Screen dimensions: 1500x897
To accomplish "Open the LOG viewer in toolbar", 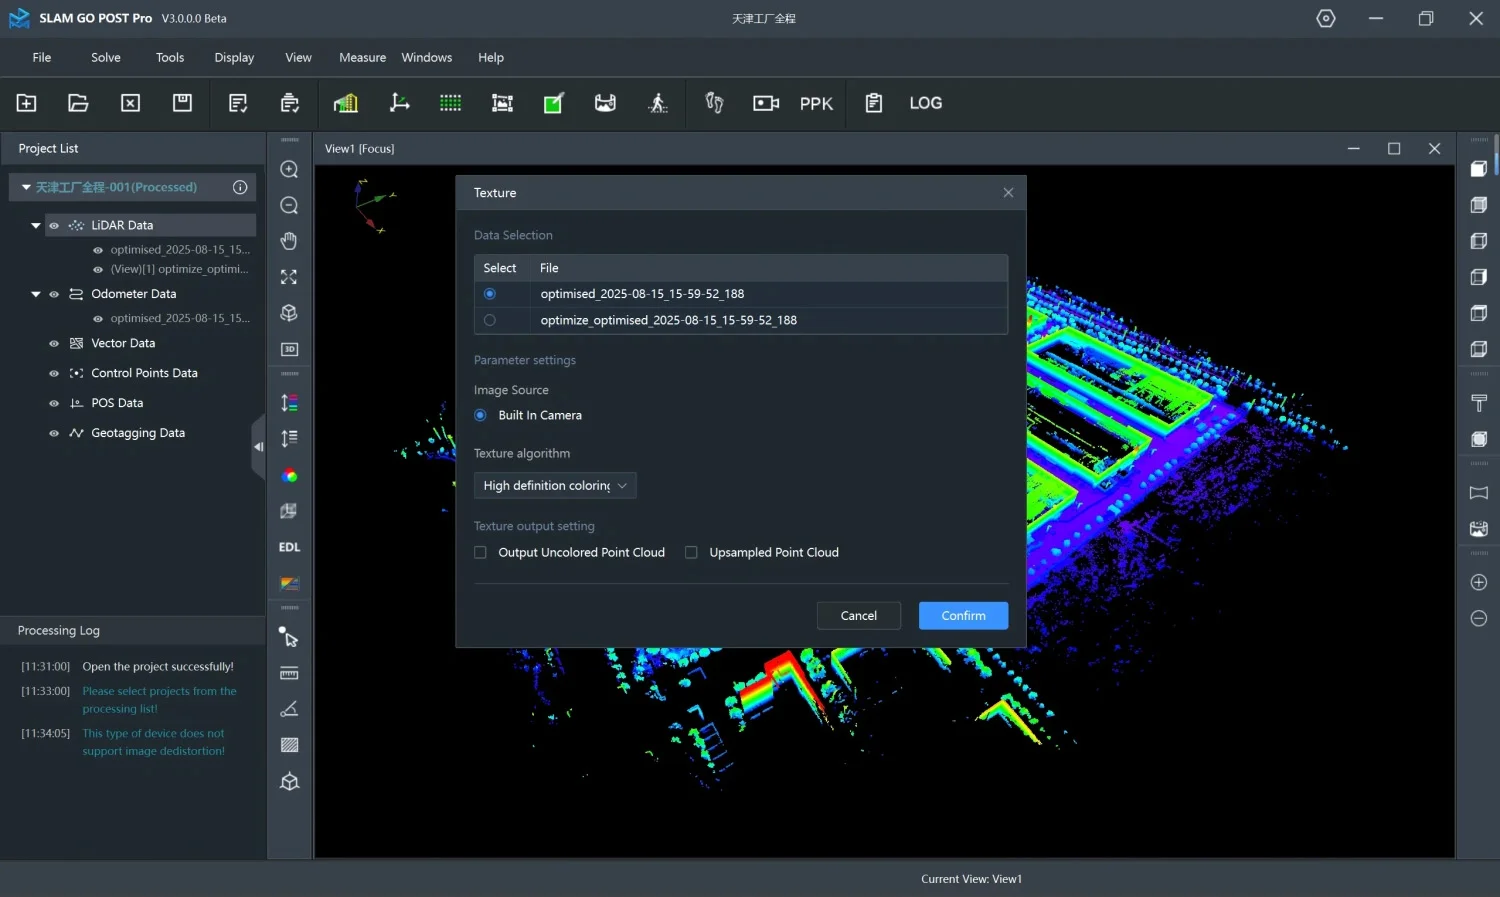I will [925, 103].
